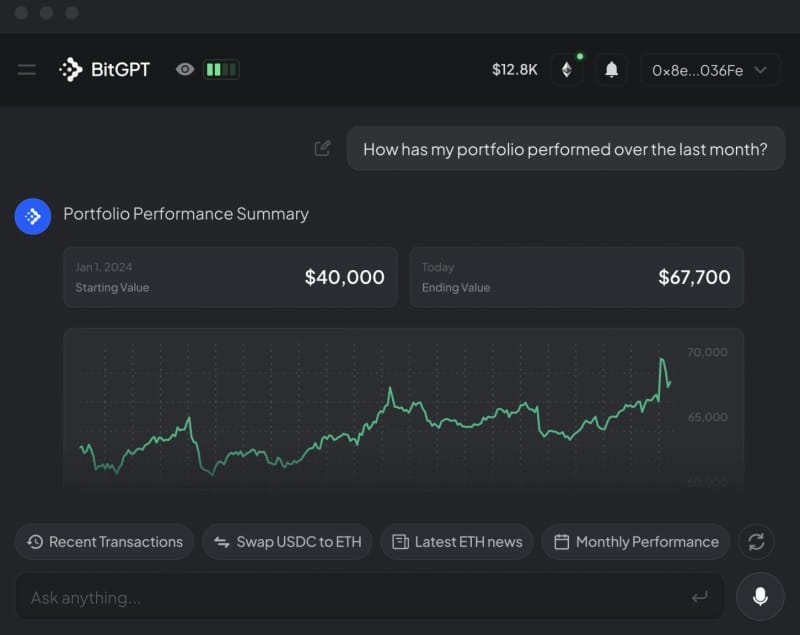Click the Ethereum network icon in header
Viewport: 800px width, 635px height.
[x=567, y=69]
